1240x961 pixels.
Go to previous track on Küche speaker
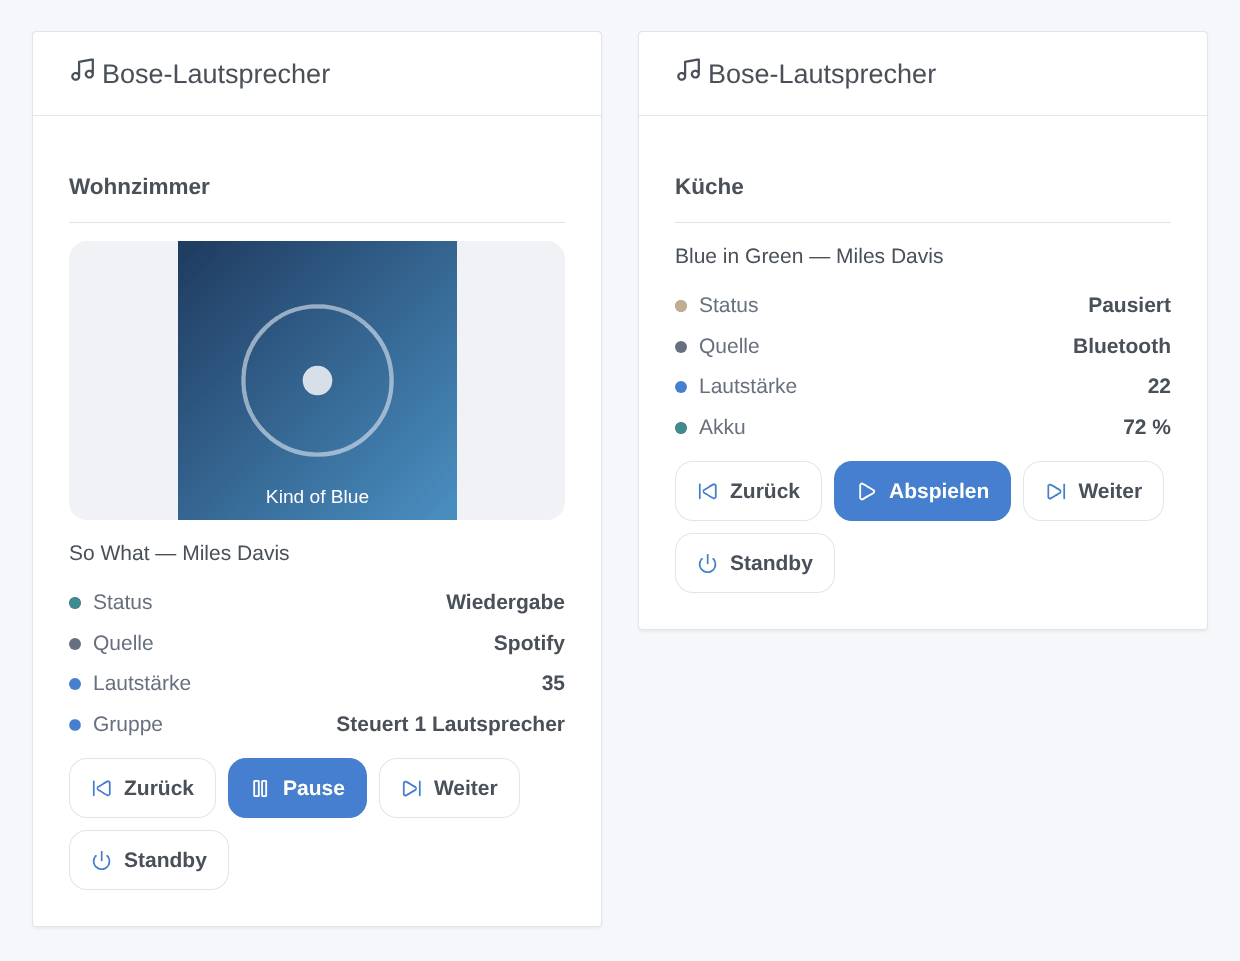tap(748, 491)
